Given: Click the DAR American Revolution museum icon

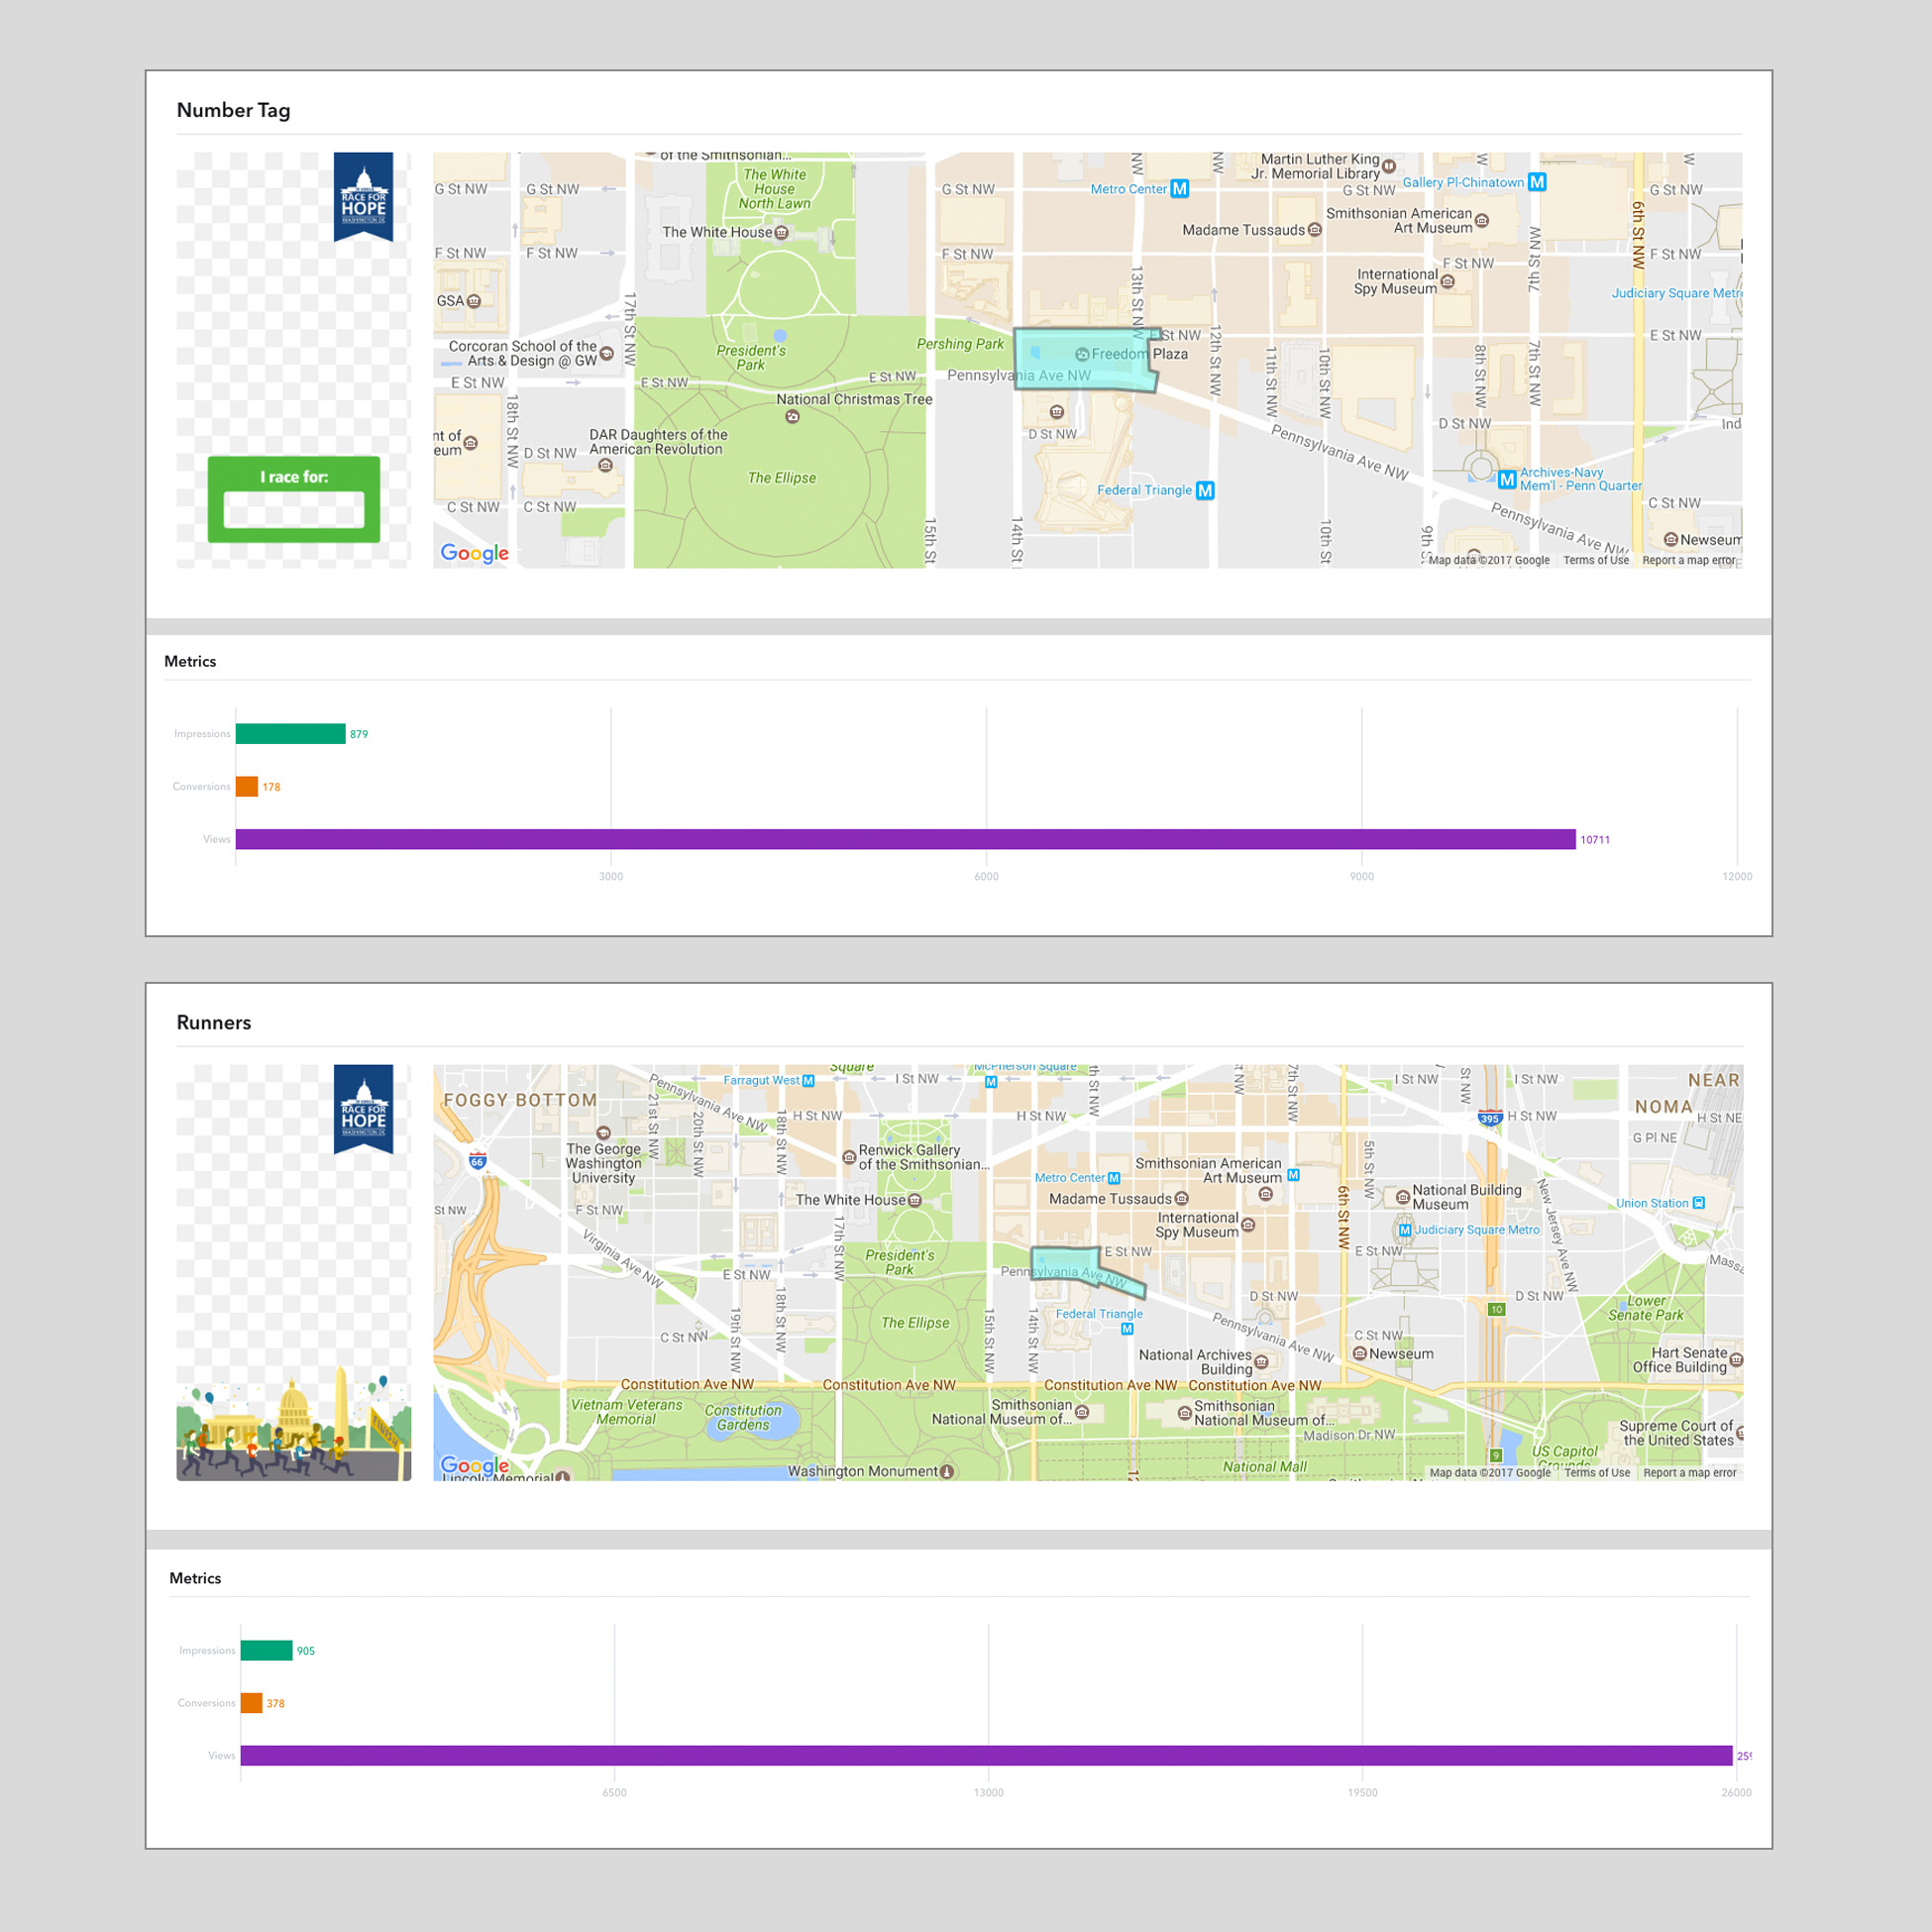Looking at the screenshot, I should (605, 465).
